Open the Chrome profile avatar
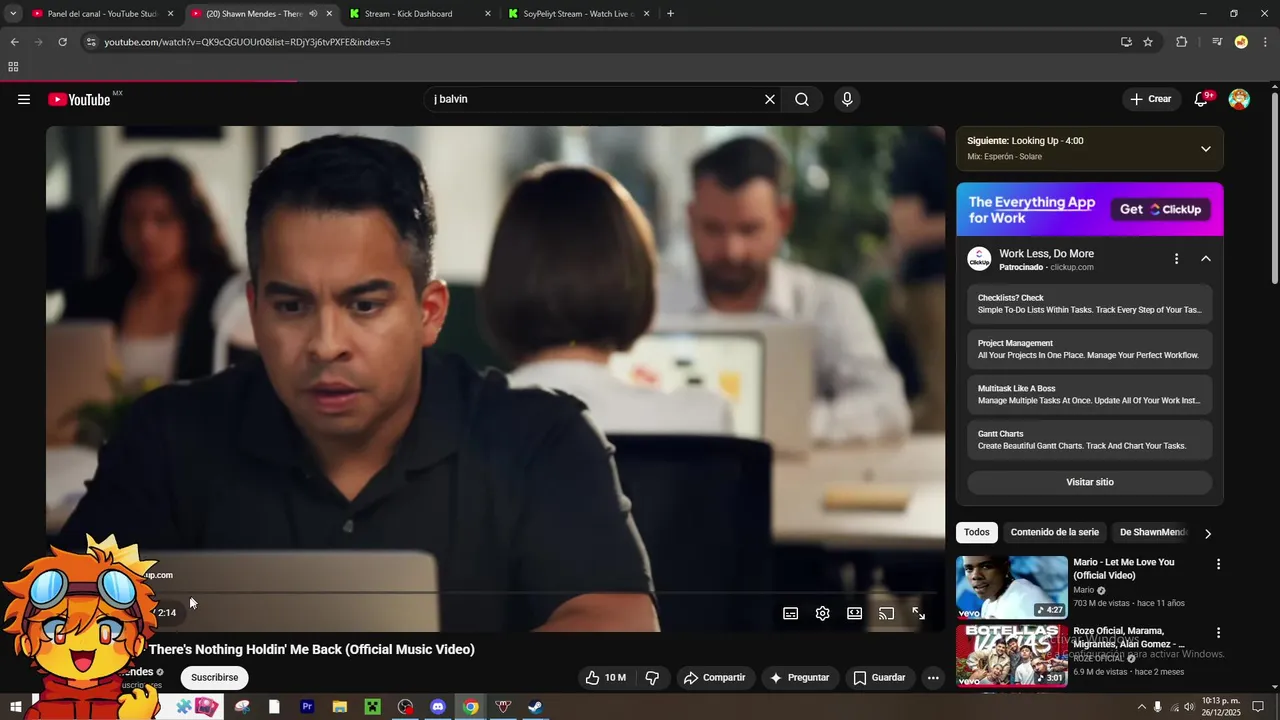Screen dimensions: 1280x720 click(1241, 42)
